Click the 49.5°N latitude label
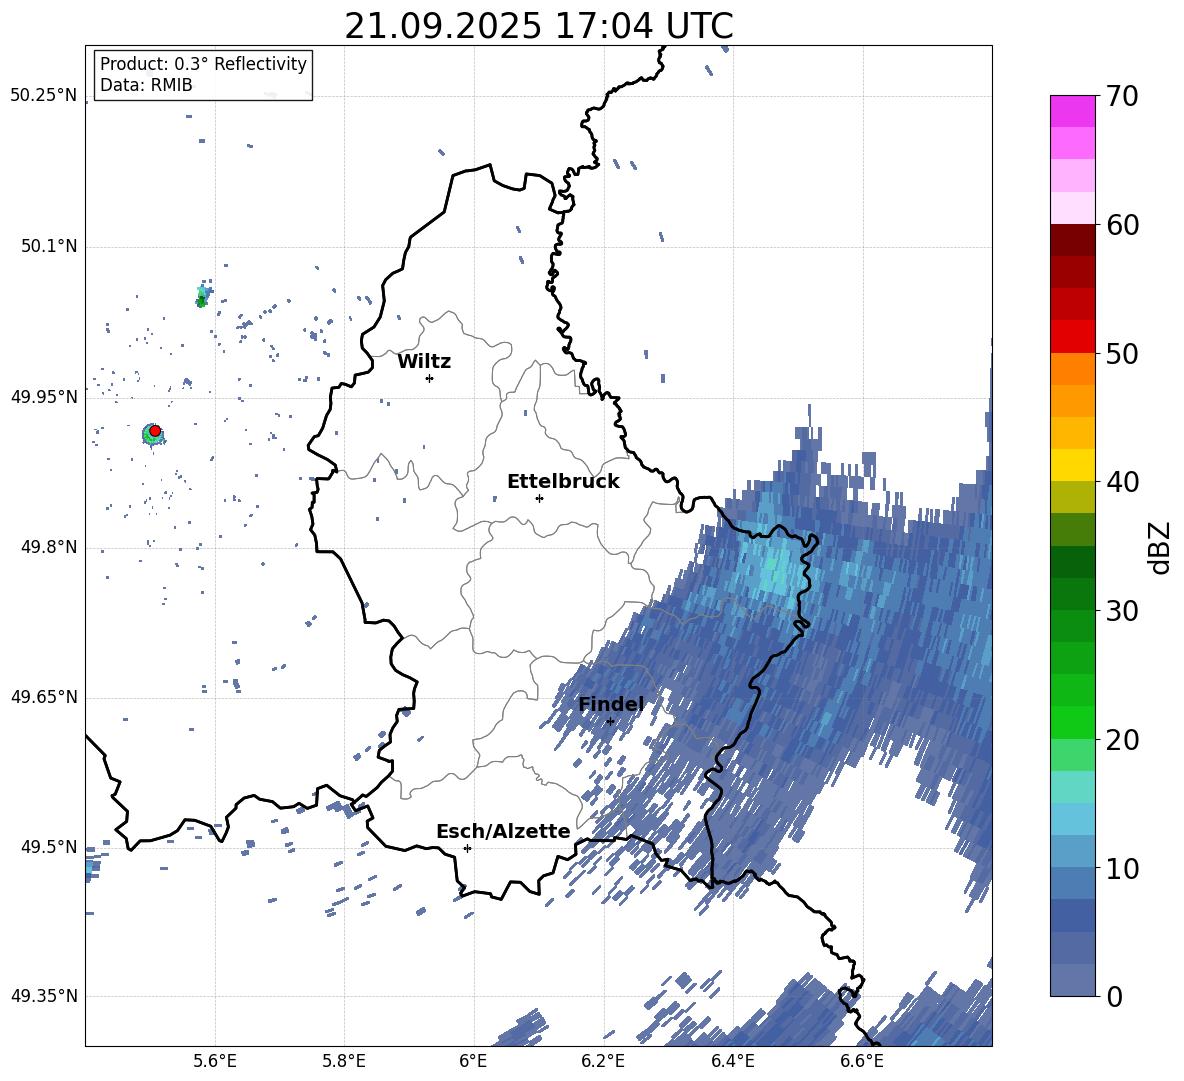 click(49, 846)
